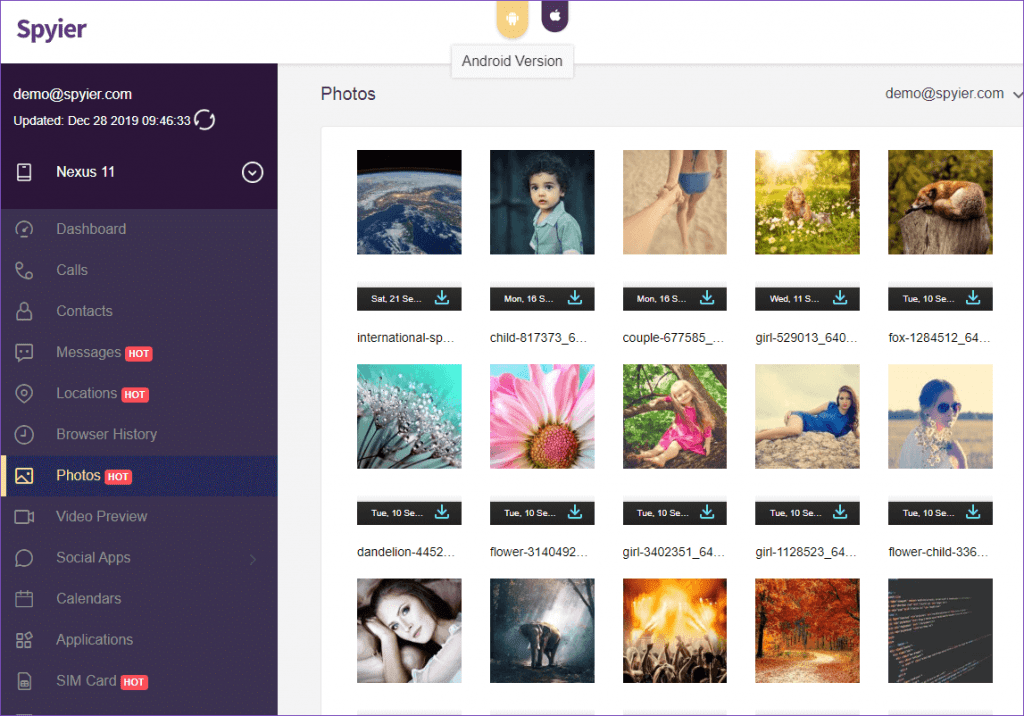Click the refresh sync icon next to Updated time
Image resolution: width=1024 pixels, height=716 pixels.
pyautogui.click(x=205, y=120)
